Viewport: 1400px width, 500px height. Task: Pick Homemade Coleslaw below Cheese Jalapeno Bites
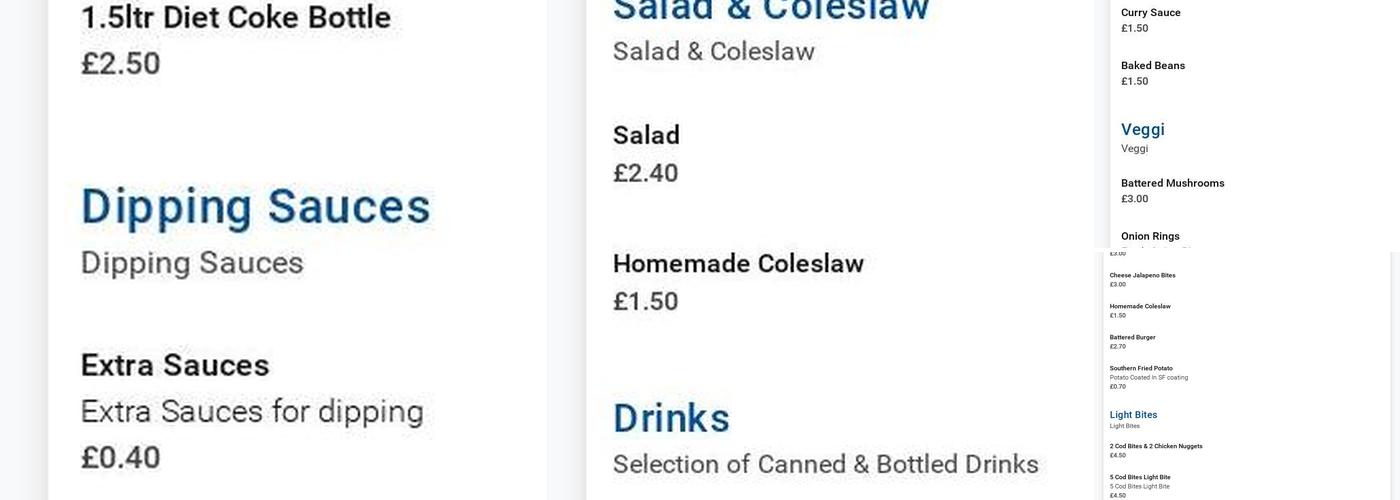(1139, 306)
